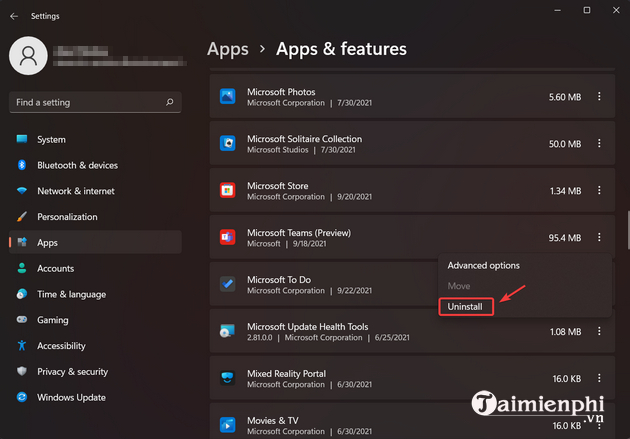Click the Update Health Tools icon
Image resolution: width=630 pixels, height=439 pixels.
pos(227,331)
